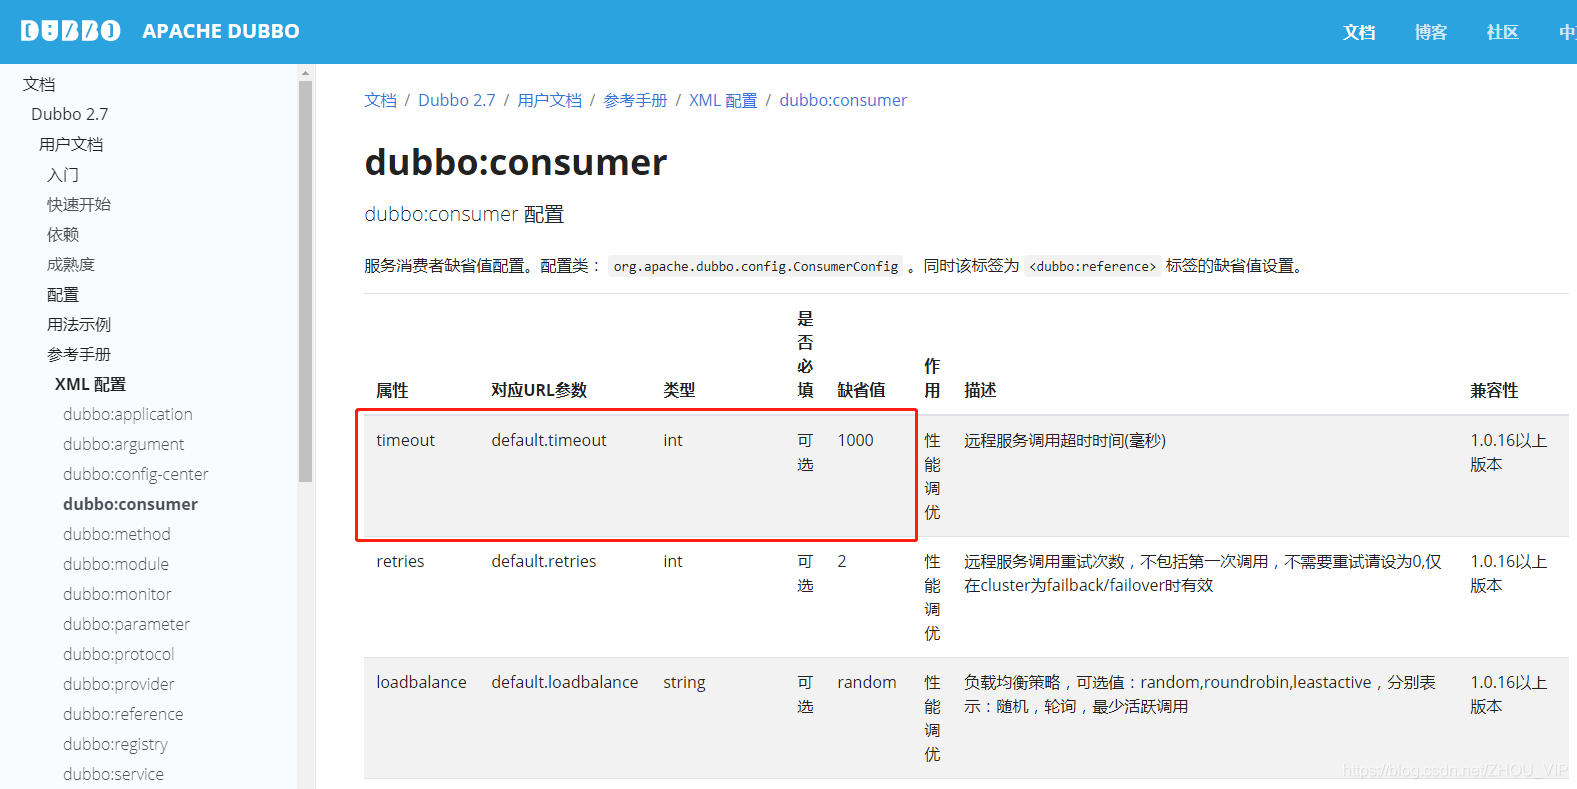Click org.apache.dubbo.config.ConsumerConfig code text

(756, 266)
